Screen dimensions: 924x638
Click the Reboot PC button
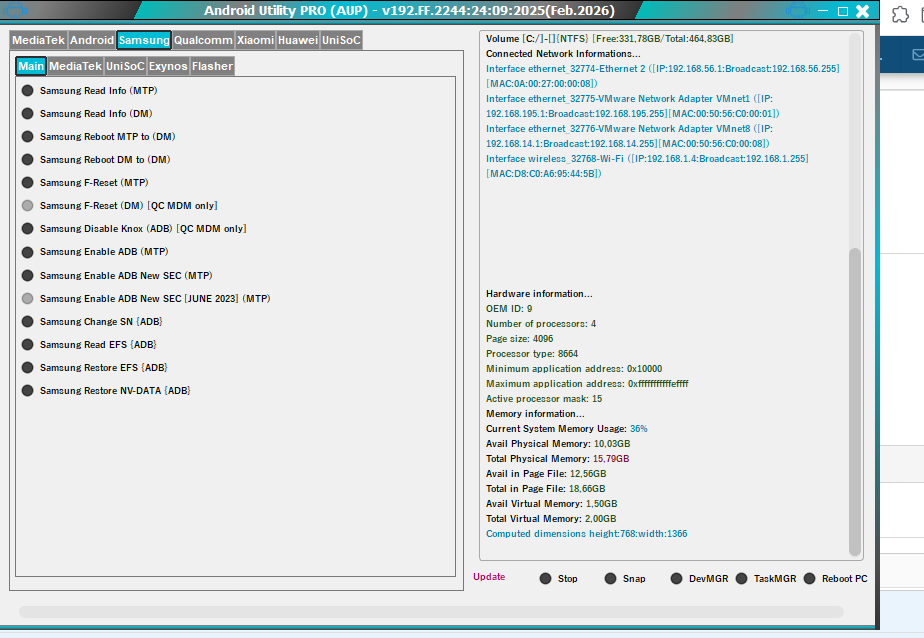click(x=810, y=579)
